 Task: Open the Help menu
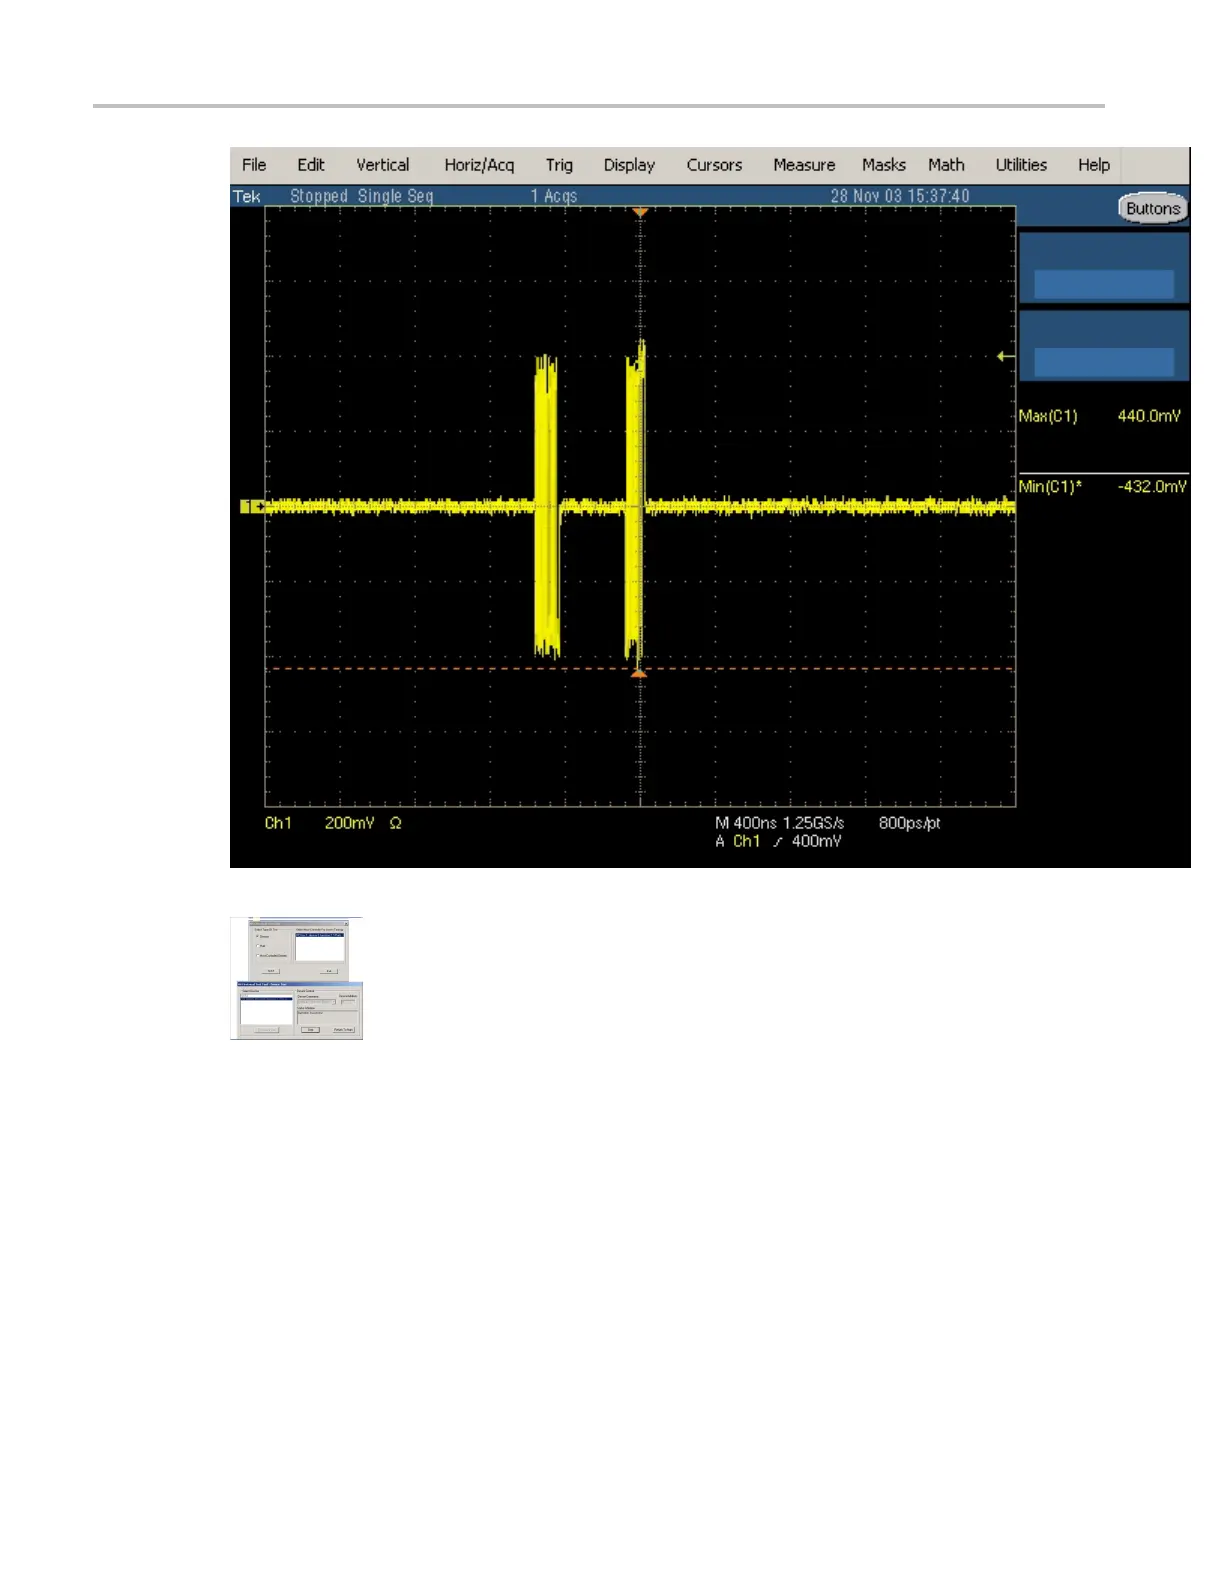[1094, 165]
